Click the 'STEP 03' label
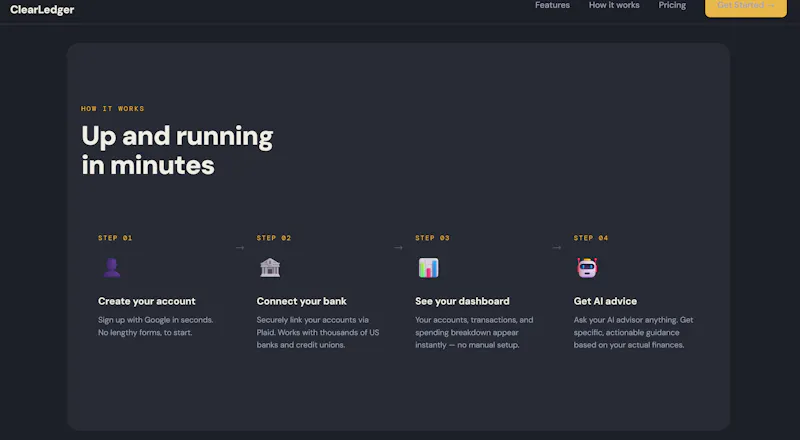The image size is (800, 440). [432, 238]
